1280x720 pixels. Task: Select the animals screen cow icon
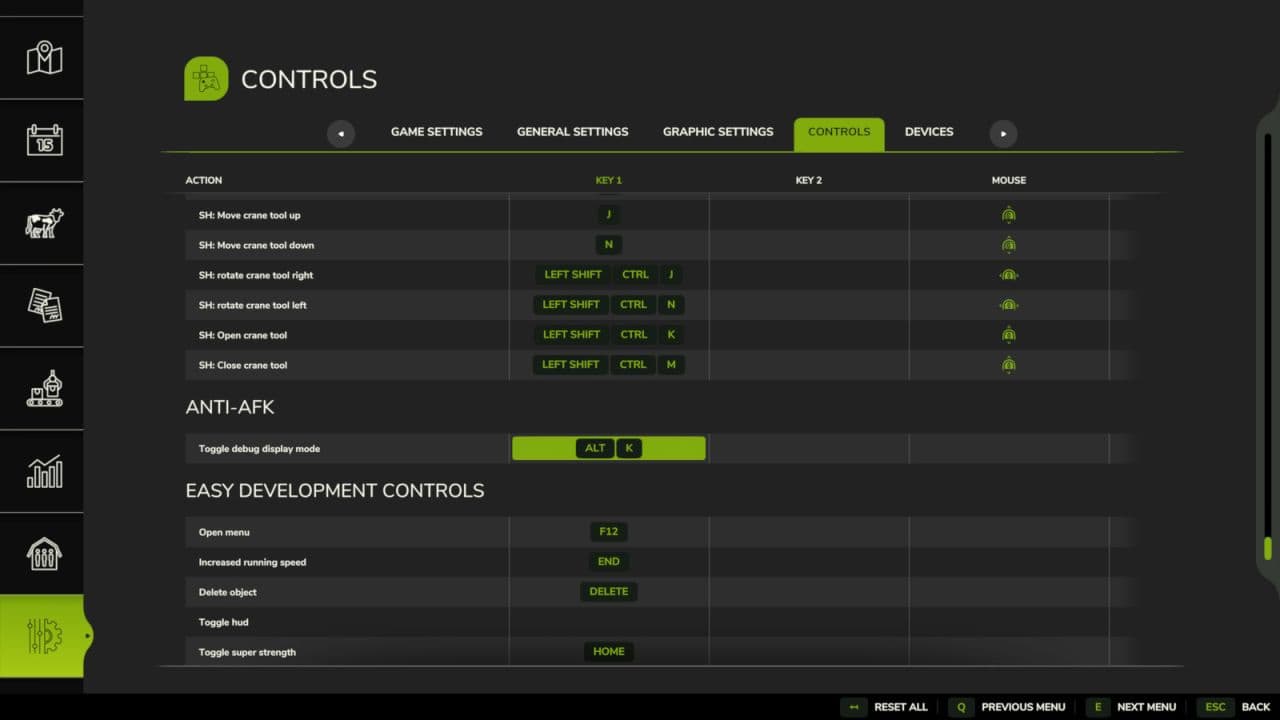tap(42, 223)
